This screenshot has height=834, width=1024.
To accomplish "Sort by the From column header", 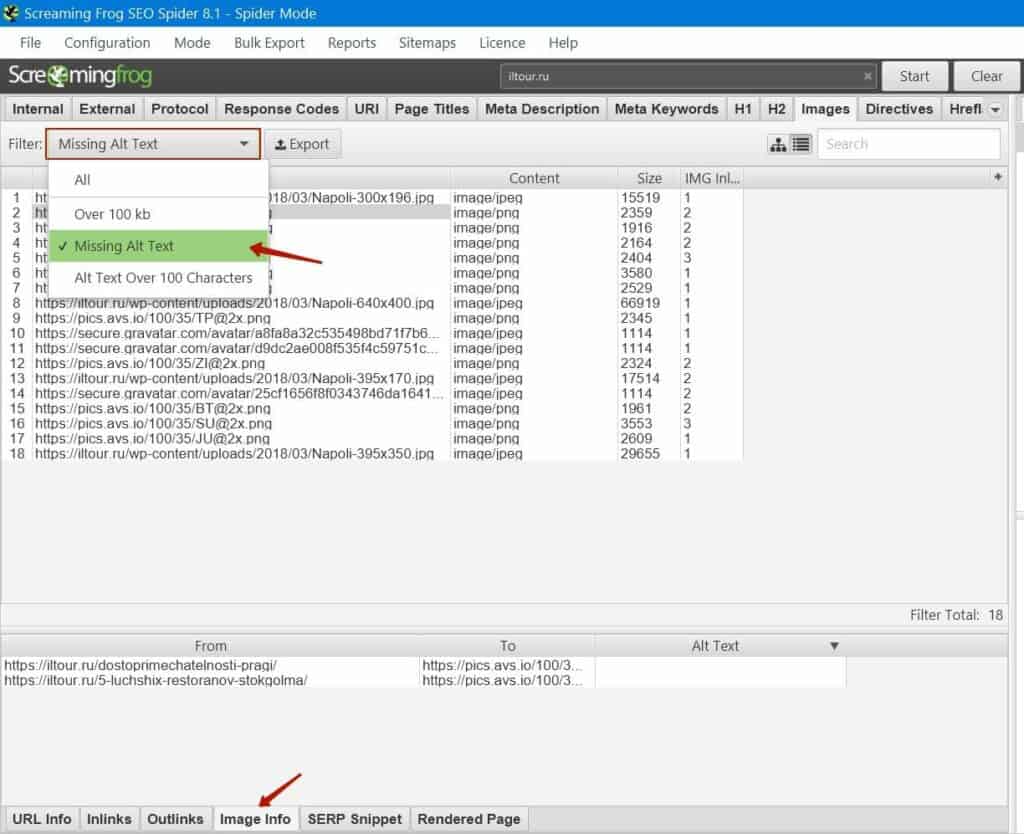I will pyautogui.click(x=210, y=646).
